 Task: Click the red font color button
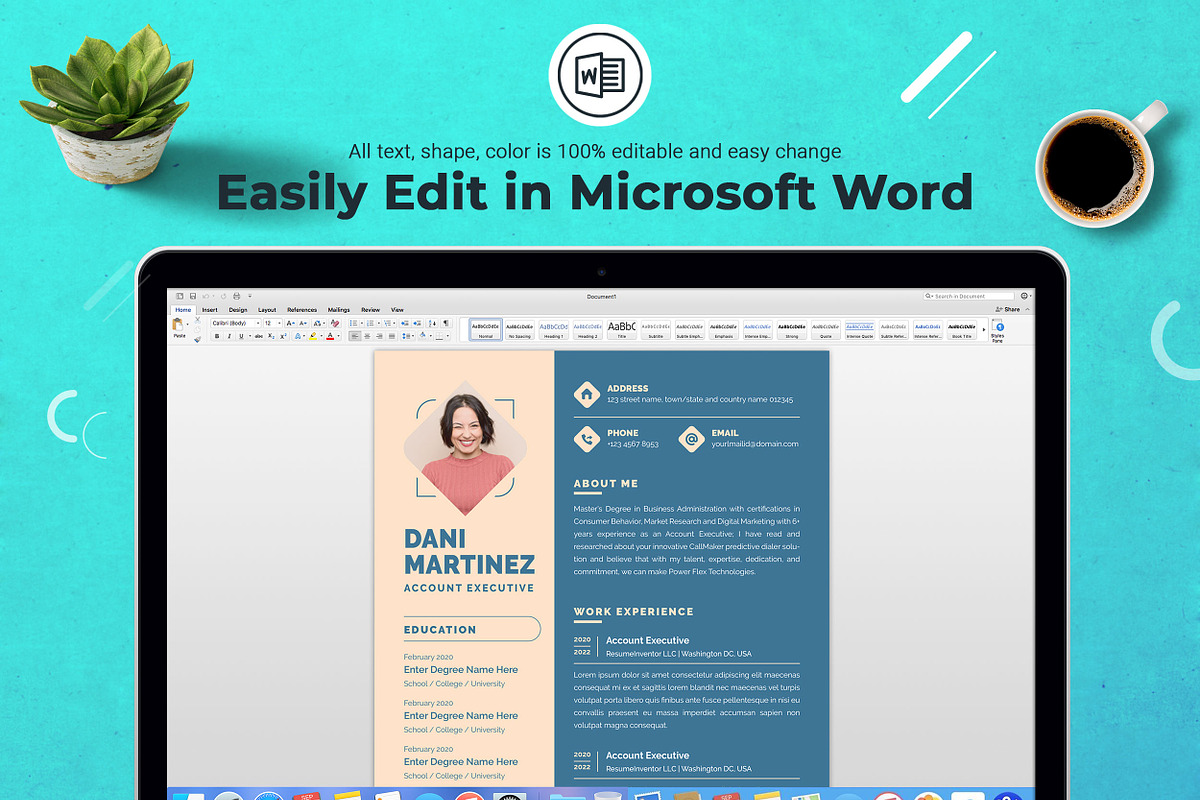point(330,336)
